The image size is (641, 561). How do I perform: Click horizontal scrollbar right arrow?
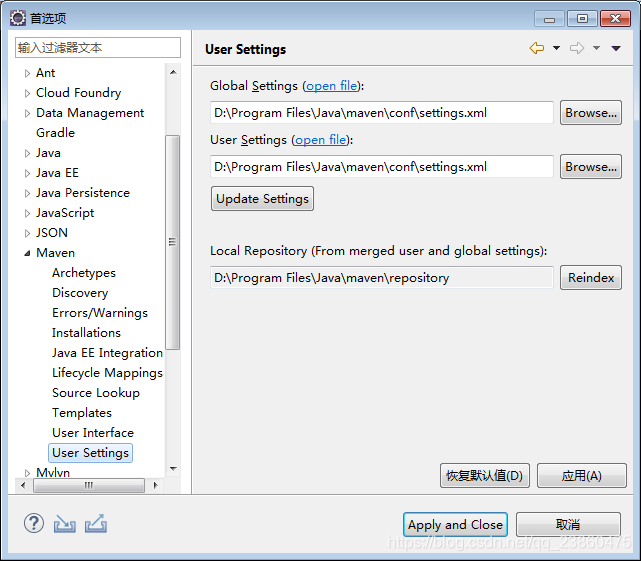(155, 485)
